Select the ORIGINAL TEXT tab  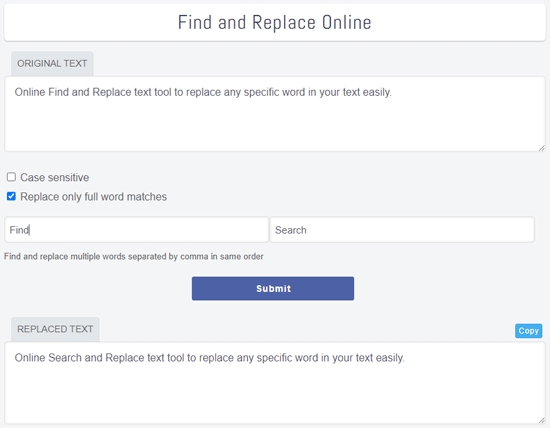pos(52,63)
